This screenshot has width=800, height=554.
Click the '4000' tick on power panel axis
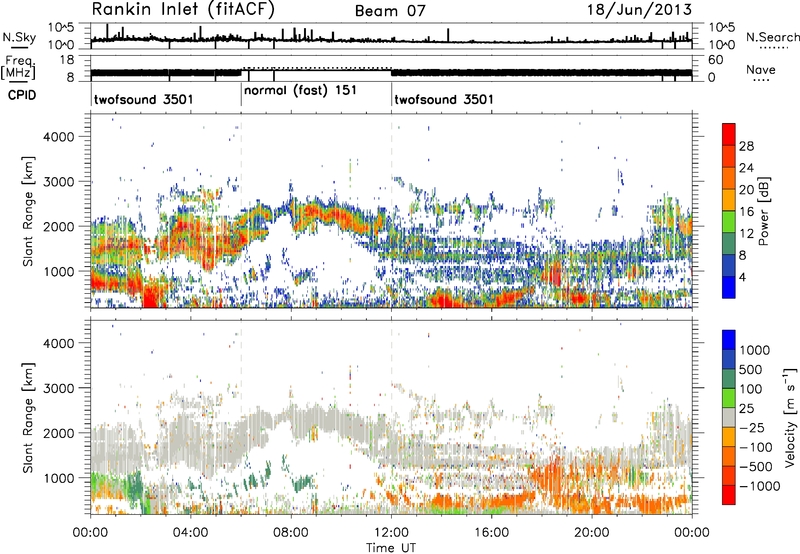coord(59,137)
